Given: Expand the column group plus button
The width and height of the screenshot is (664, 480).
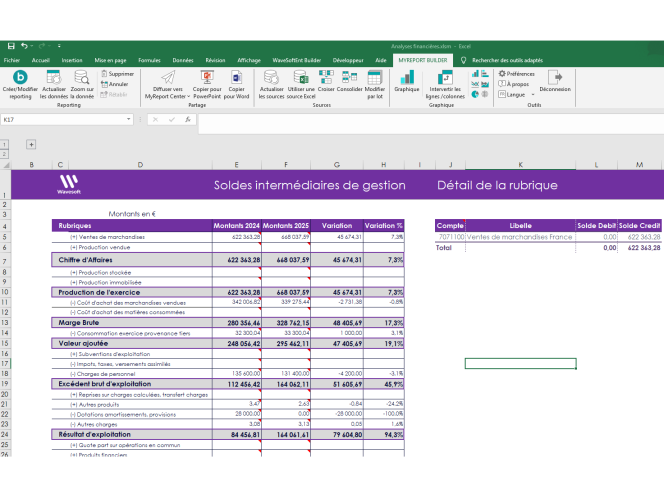Looking at the screenshot, I should pyautogui.click(x=31, y=144).
